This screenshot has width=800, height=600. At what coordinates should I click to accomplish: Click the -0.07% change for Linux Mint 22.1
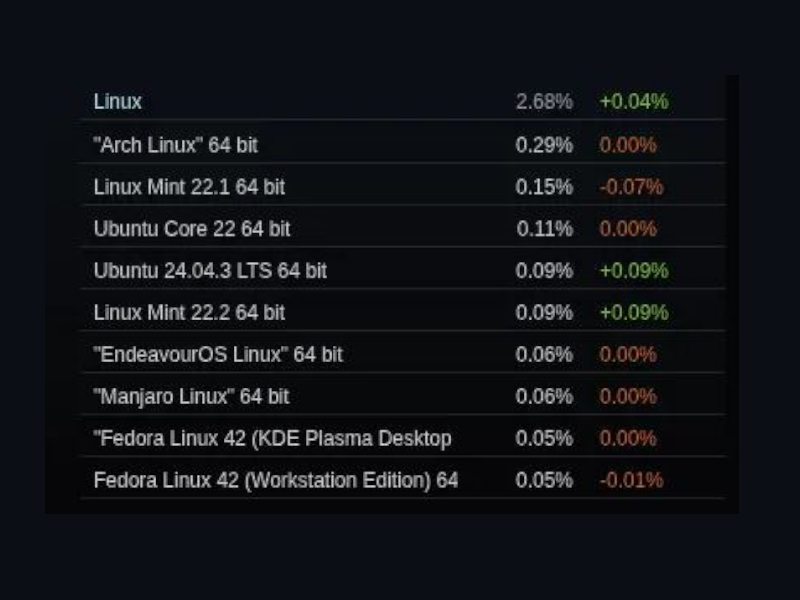(x=631, y=187)
